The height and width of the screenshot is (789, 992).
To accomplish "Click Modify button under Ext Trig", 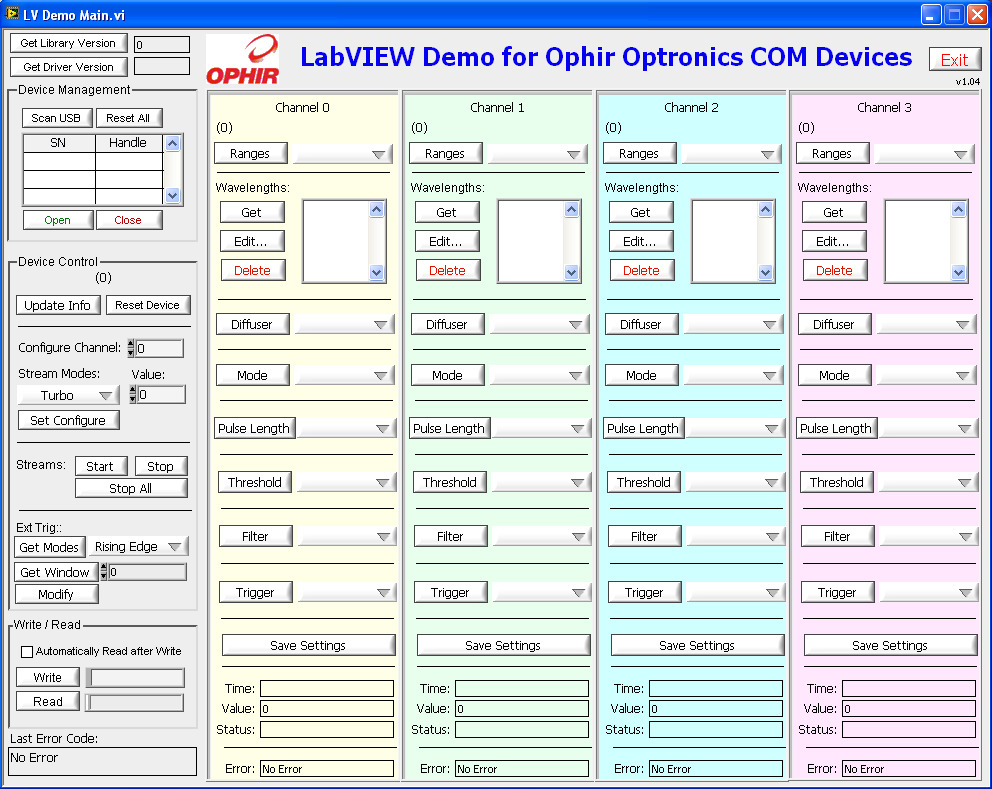I will coord(56,594).
